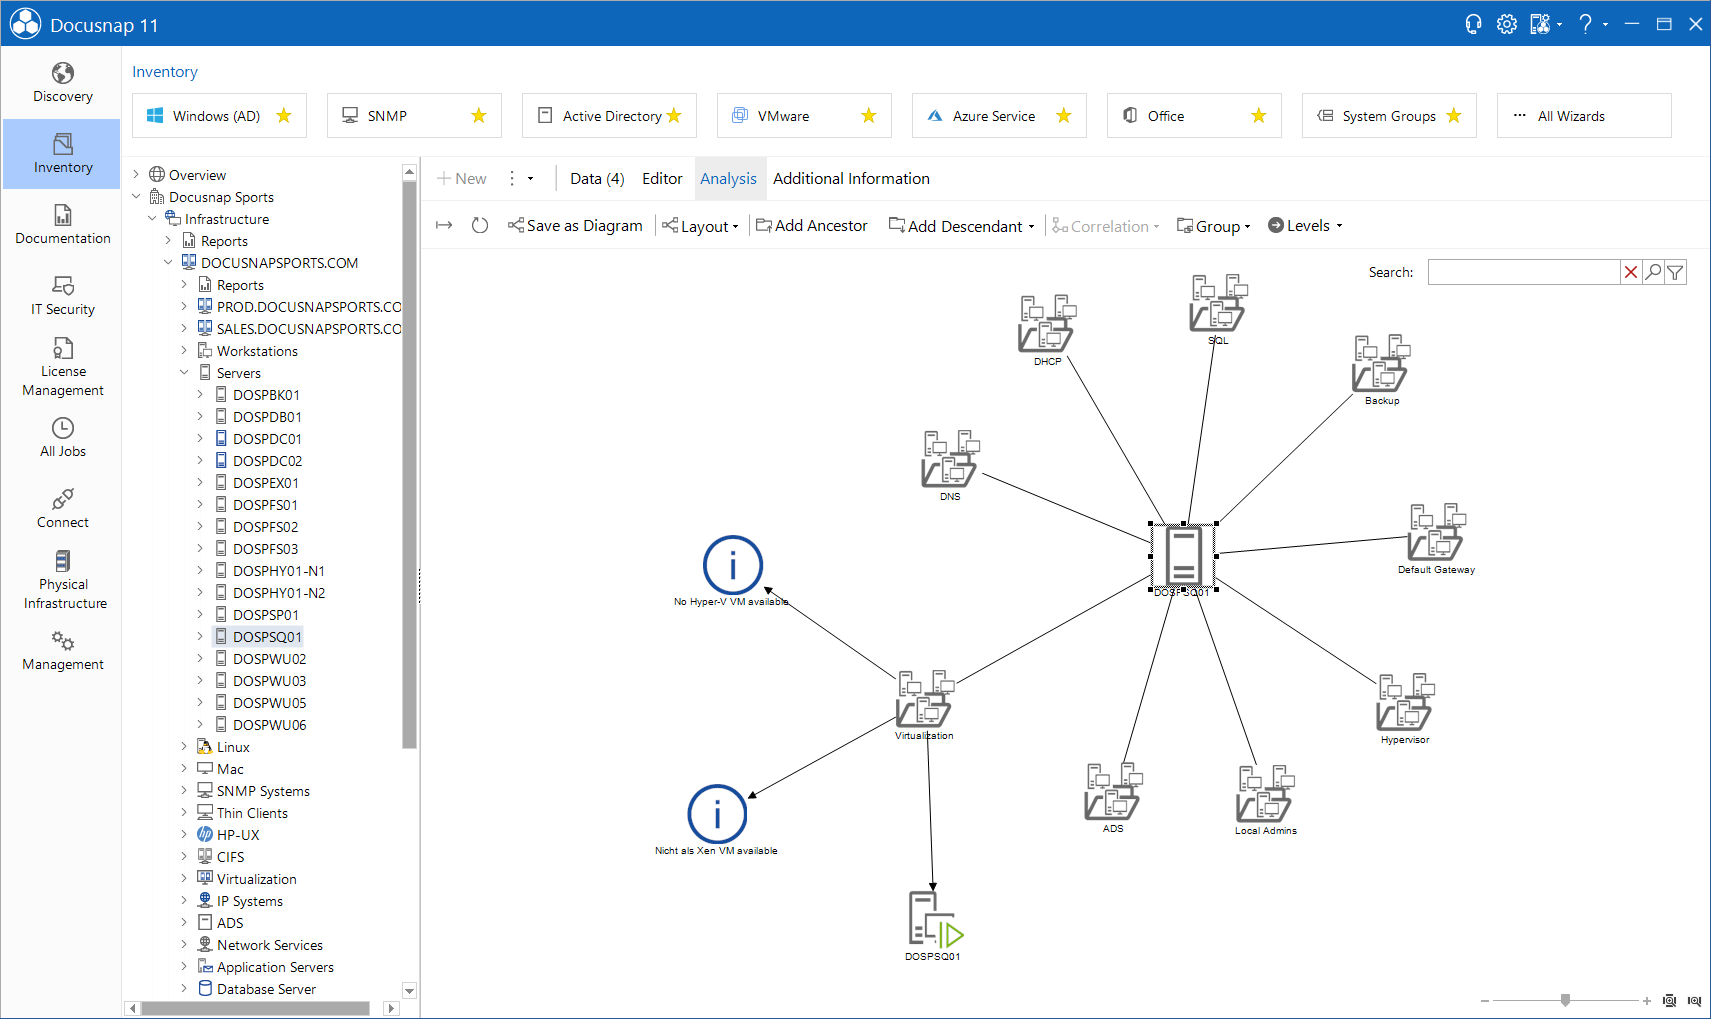Open the settings gear in the title bar
Screen dimensions: 1711x1019
tap(1507, 24)
